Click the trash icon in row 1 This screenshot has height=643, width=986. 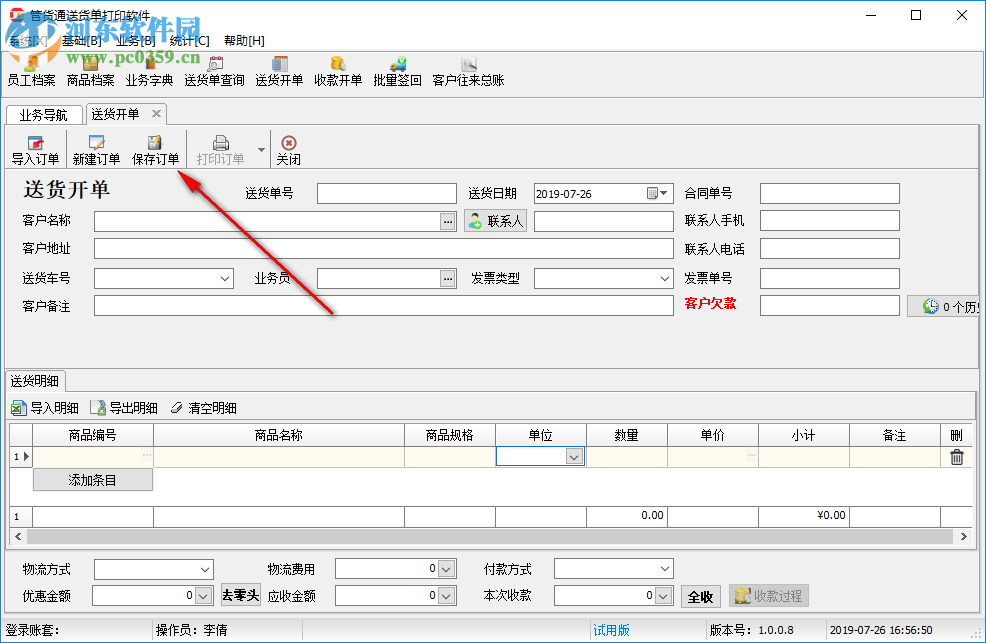pos(956,457)
